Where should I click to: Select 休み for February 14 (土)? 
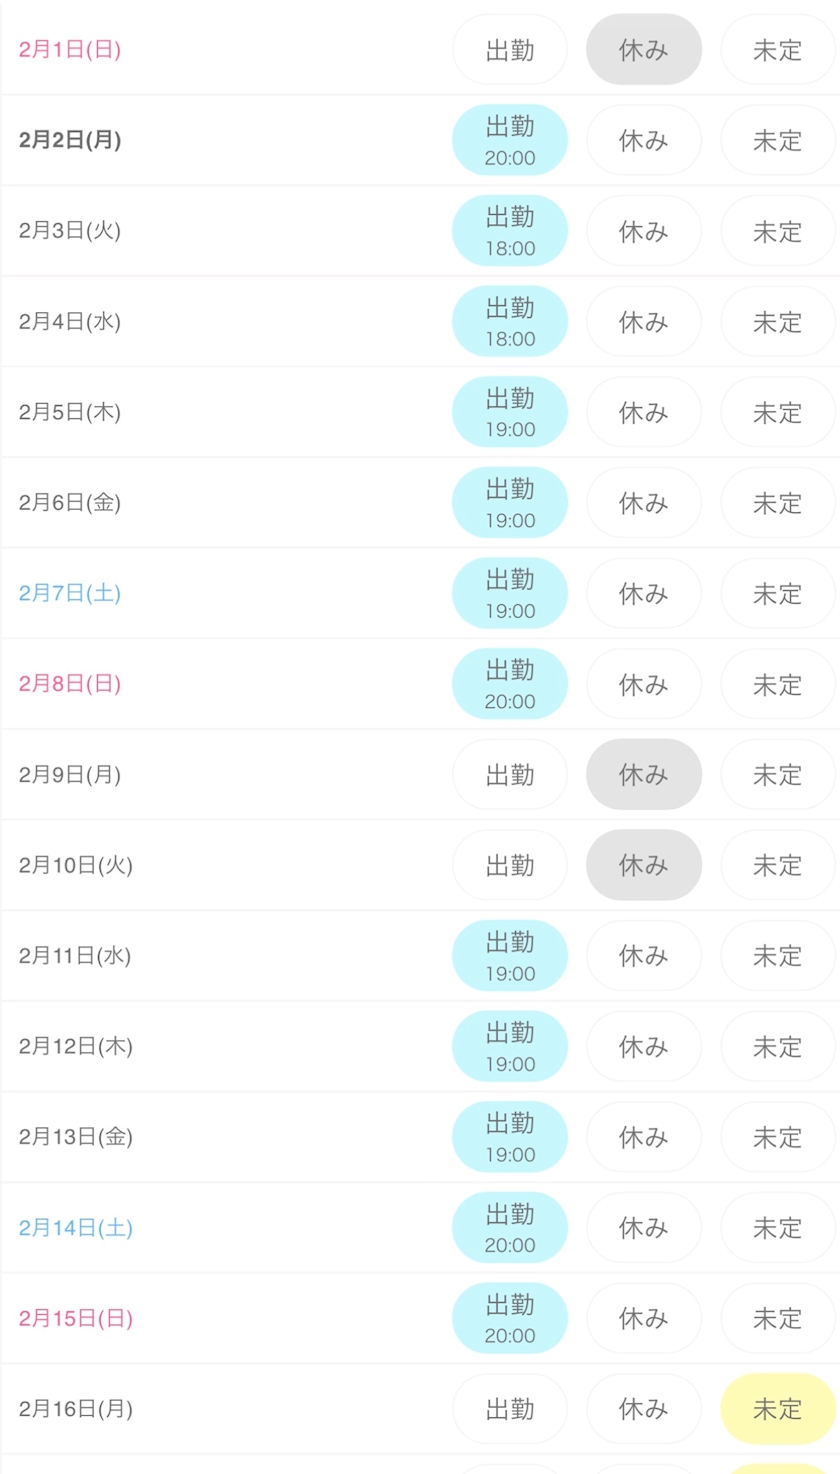(644, 1227)
